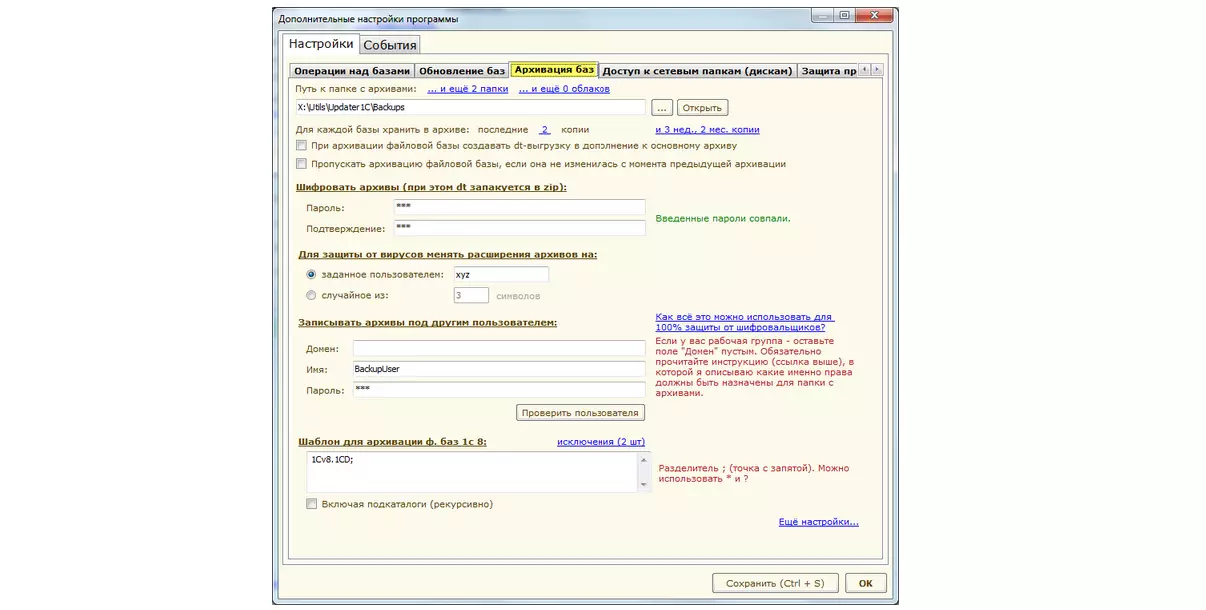1206x610 pixels.
Task: Click the Домен input field
Action: [499, 348]
